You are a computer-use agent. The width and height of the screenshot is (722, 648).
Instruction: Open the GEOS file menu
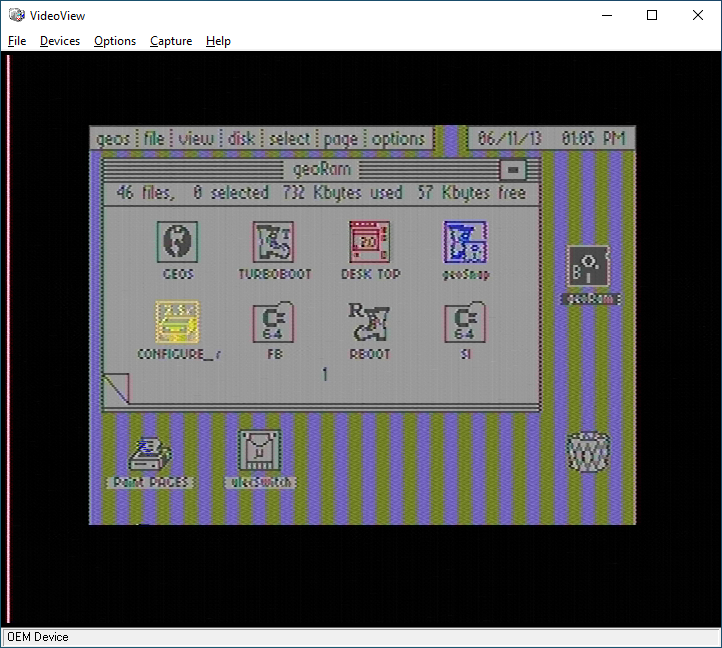(x=154, y=139)
